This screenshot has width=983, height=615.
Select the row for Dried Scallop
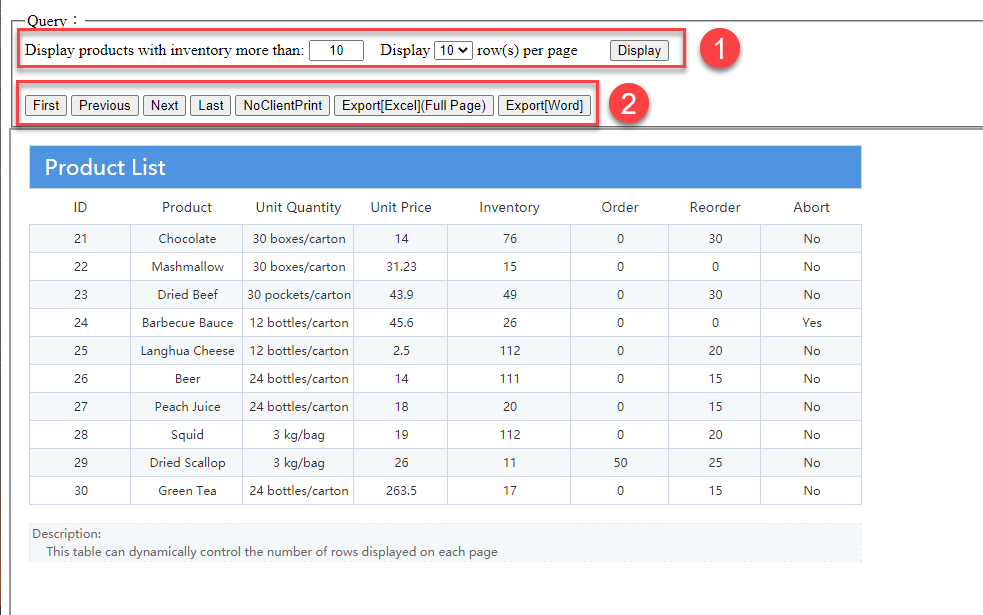coord(187,462)
